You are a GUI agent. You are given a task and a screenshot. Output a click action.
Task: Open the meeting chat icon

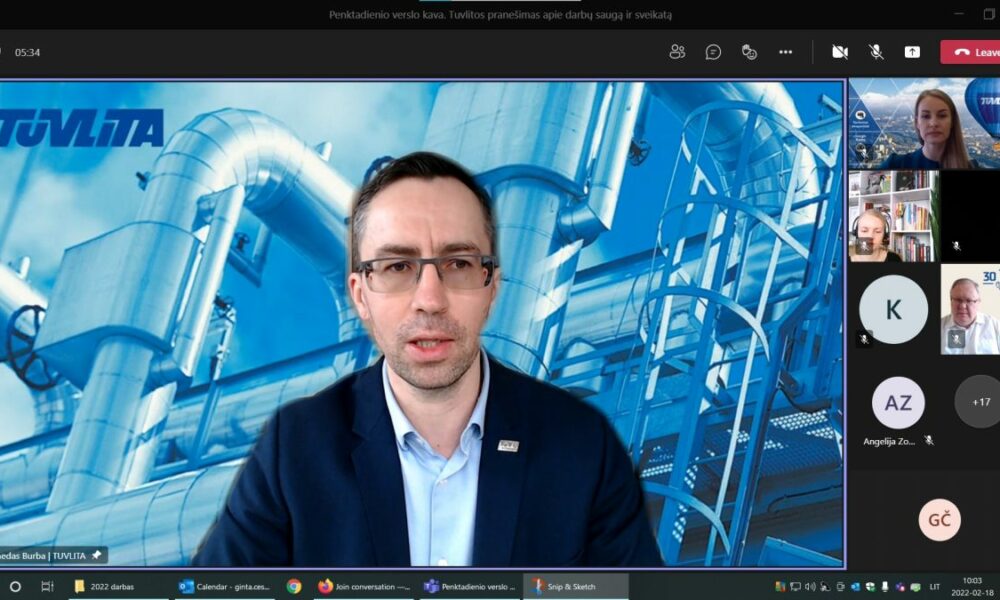[x=713, y=52]
